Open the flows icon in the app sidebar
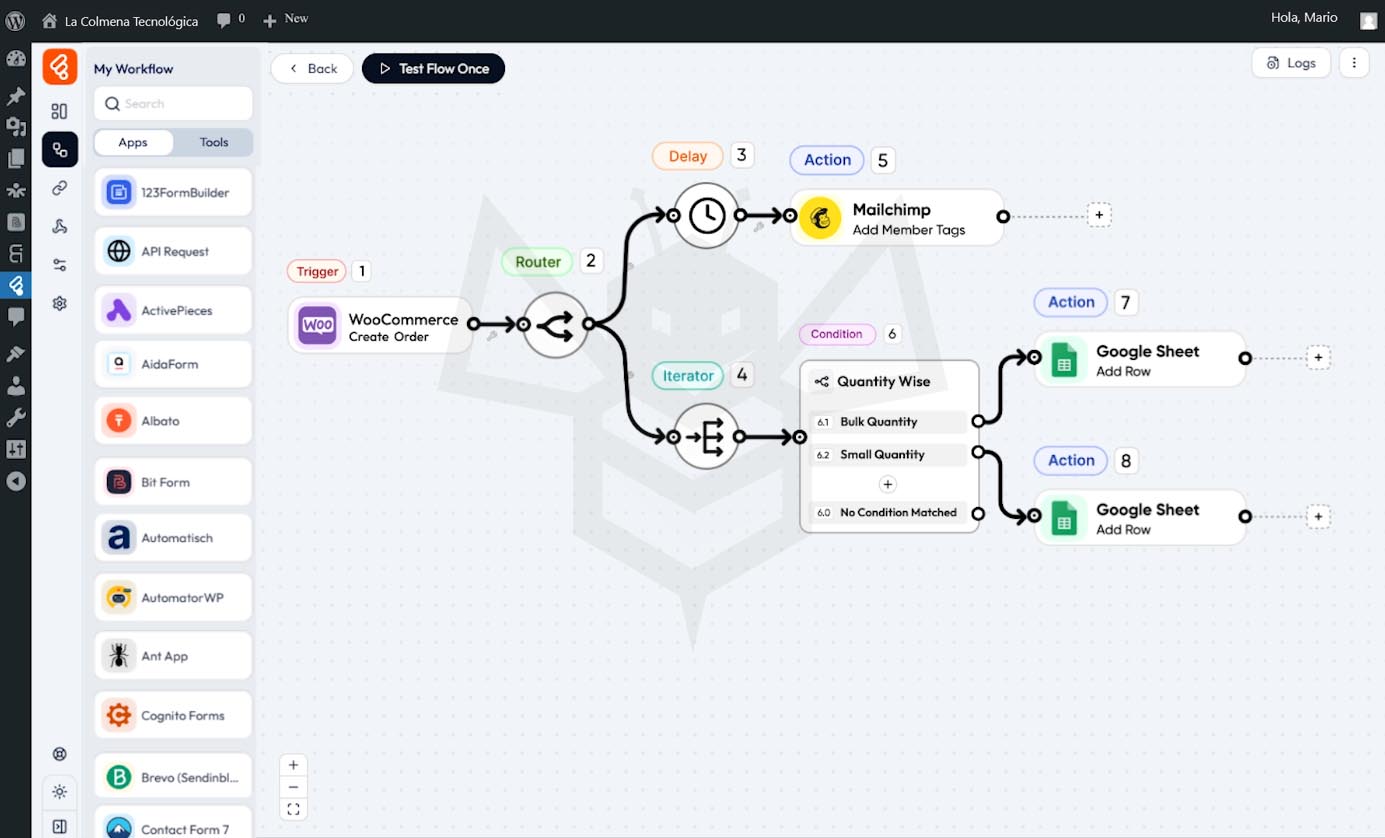 pos(60,150)
